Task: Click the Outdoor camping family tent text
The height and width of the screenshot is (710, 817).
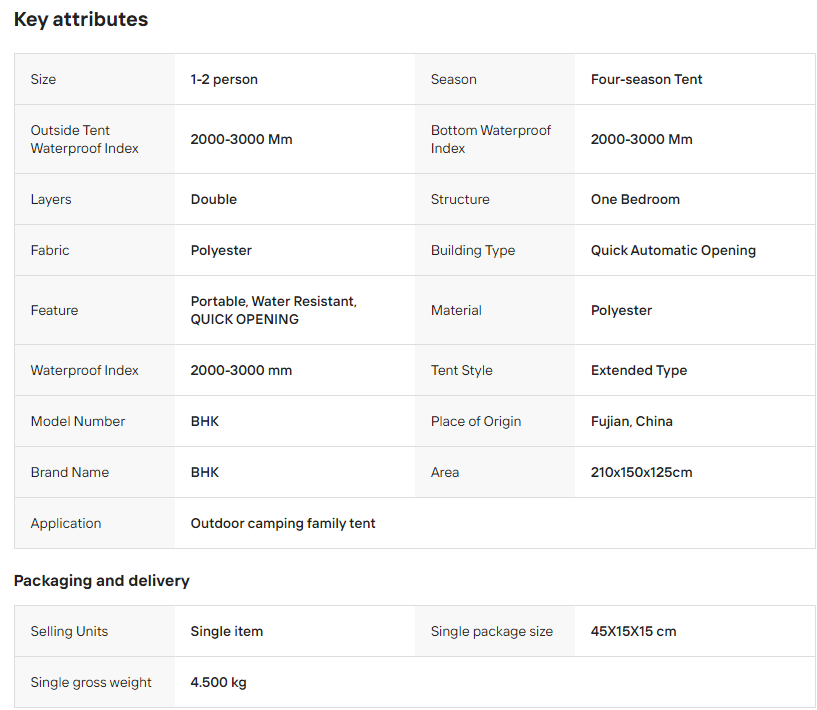Action: (283, 523)
